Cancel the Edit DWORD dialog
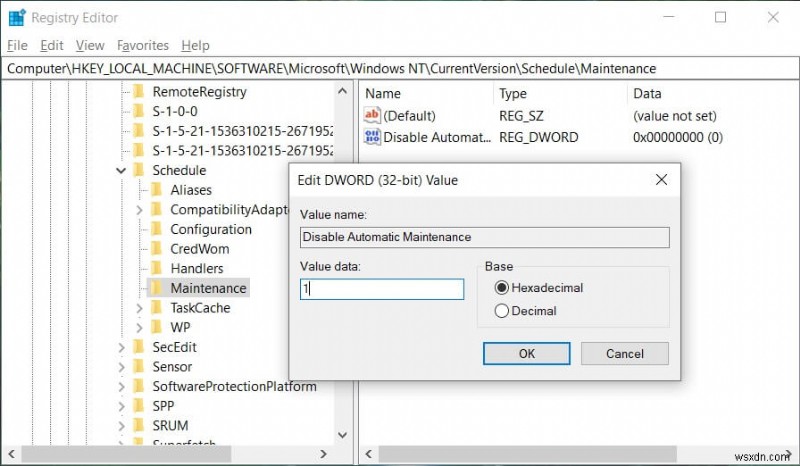 pos(624,354)
